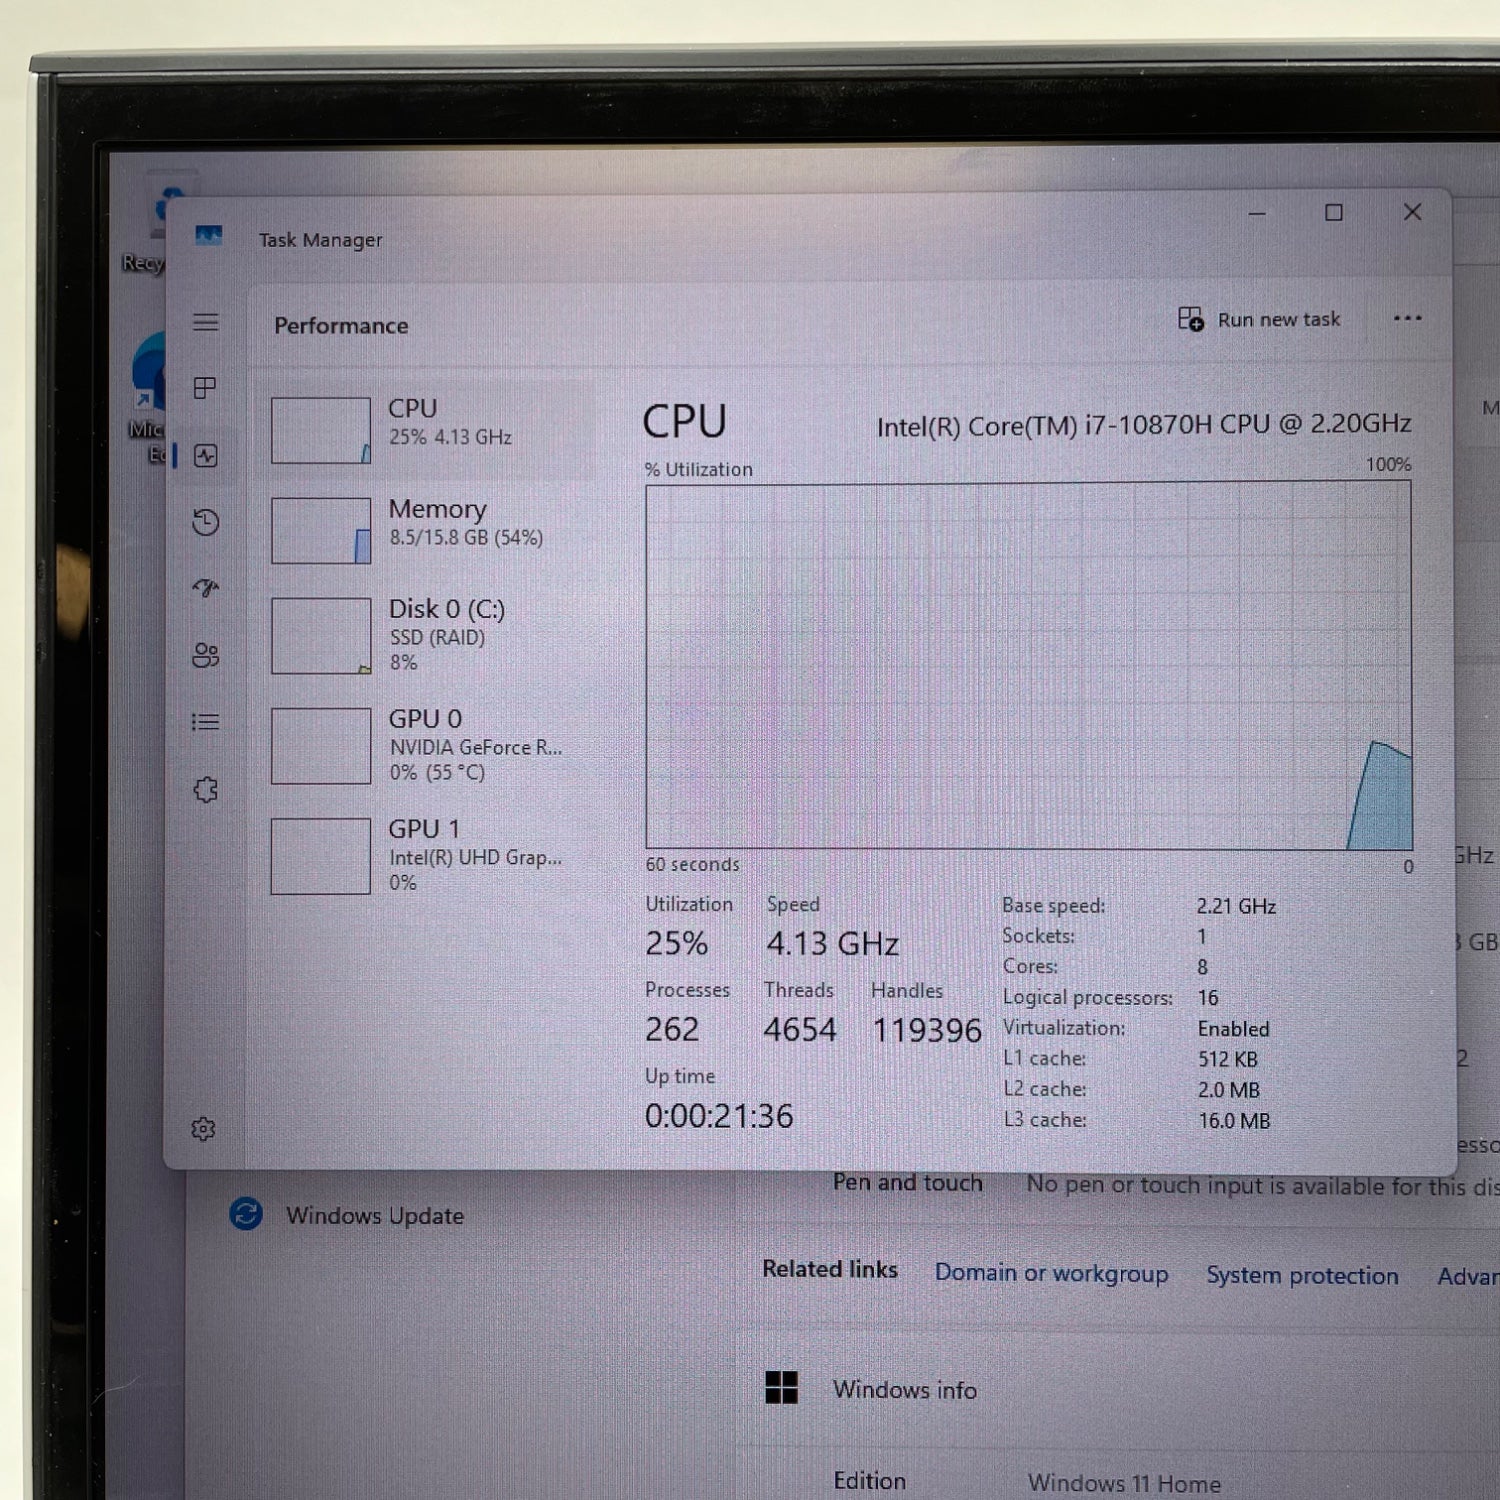Click the 262 processes value
This screenshot has width=1500, height=1500.
(x=672, y=1029)
